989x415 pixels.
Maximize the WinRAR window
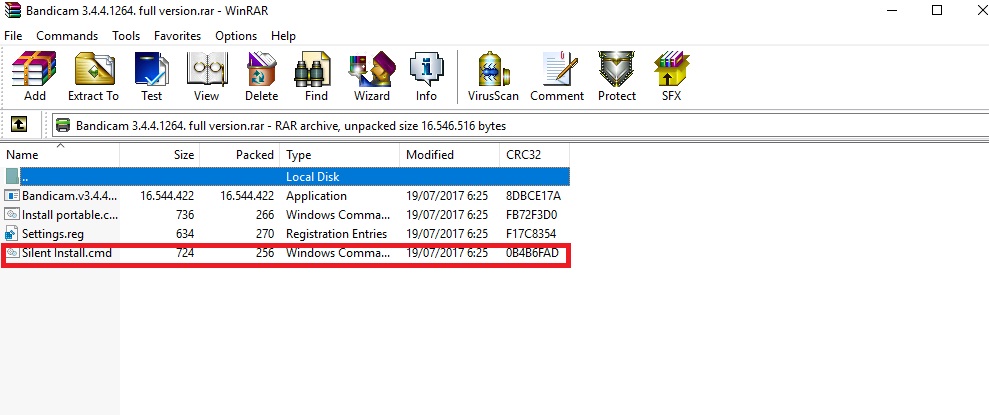pos(937,10)
